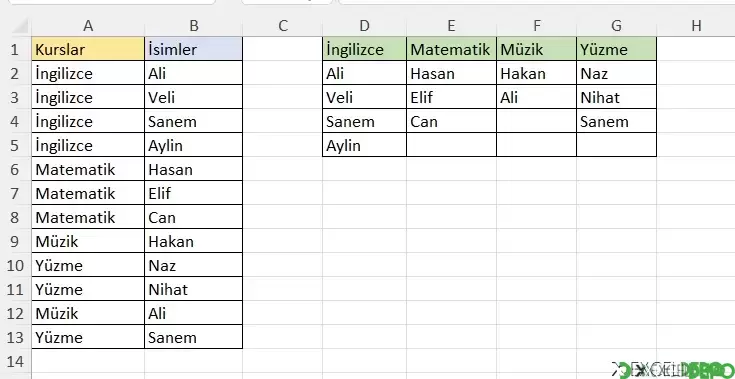Select row 5 header
This screenshot has width=735, height=379.
[x=15, y=145]
